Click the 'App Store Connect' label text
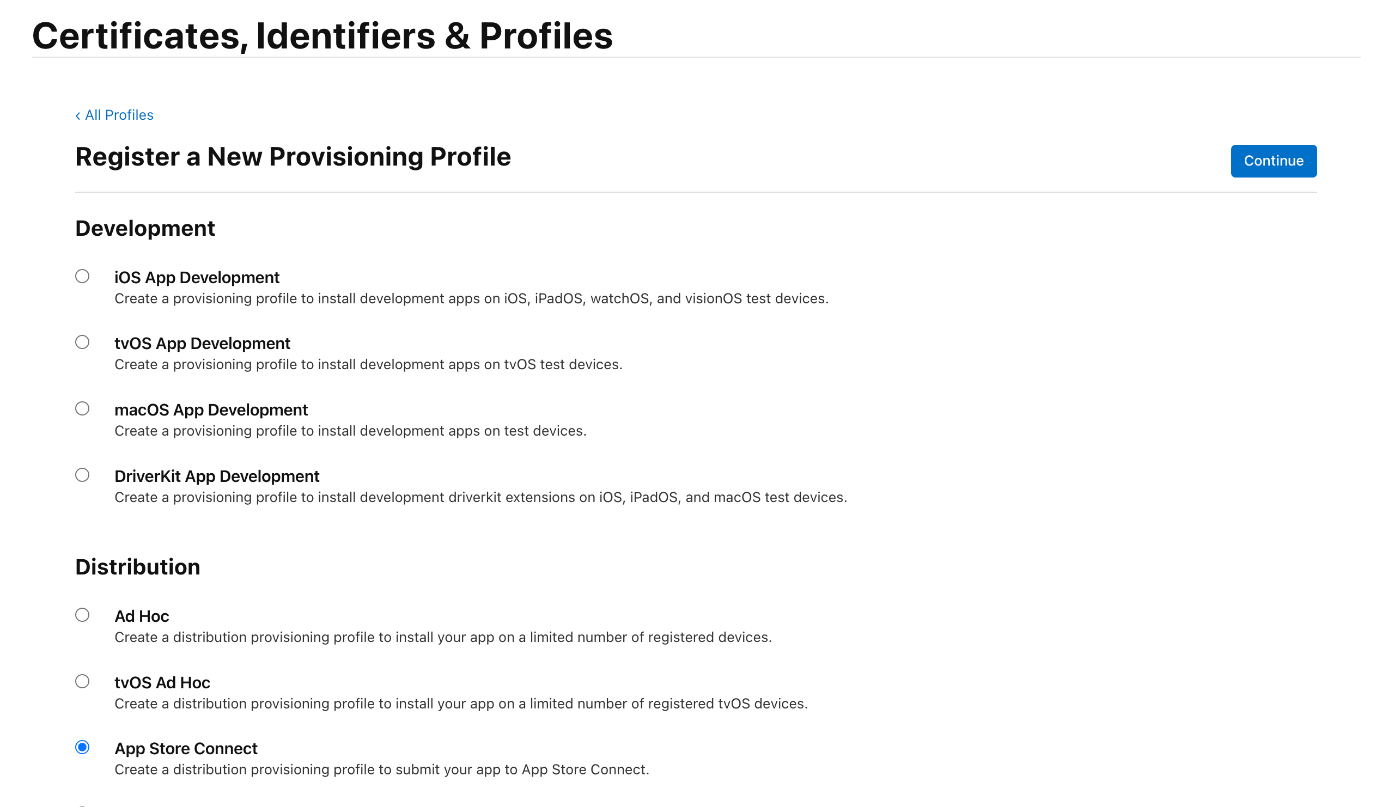The image size is (1400, 807). 186,748
